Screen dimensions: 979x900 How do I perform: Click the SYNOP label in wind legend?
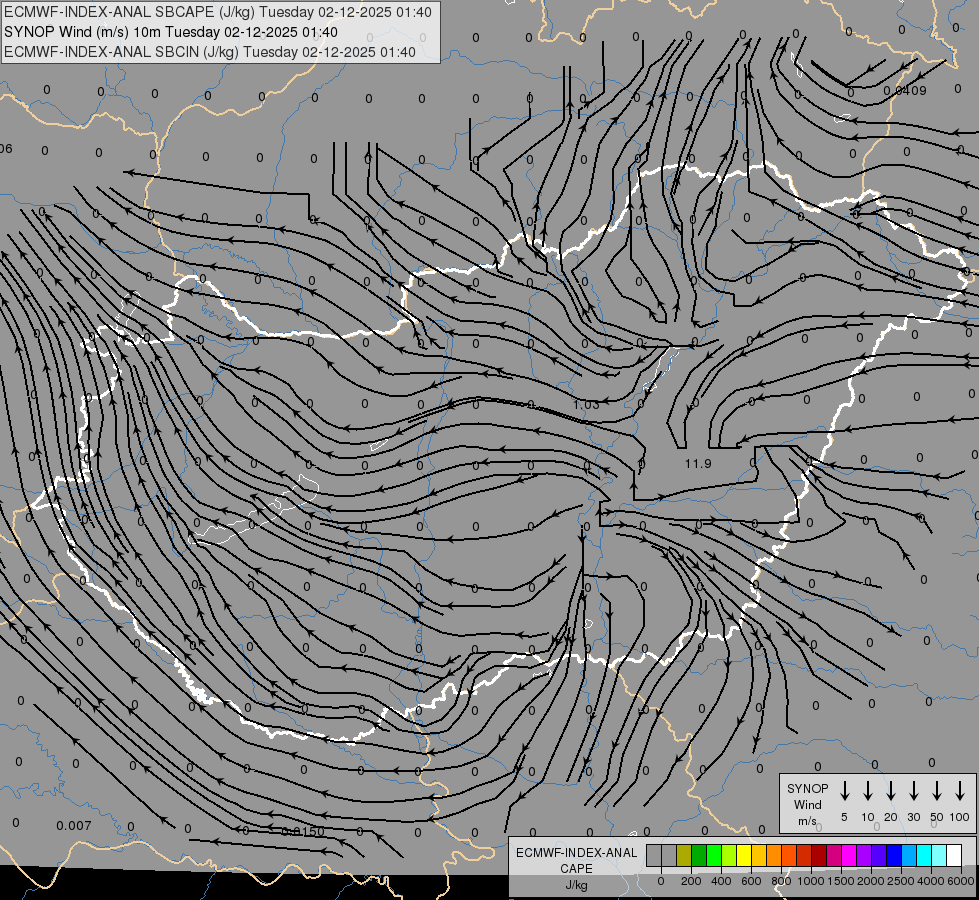pos(807,789)
